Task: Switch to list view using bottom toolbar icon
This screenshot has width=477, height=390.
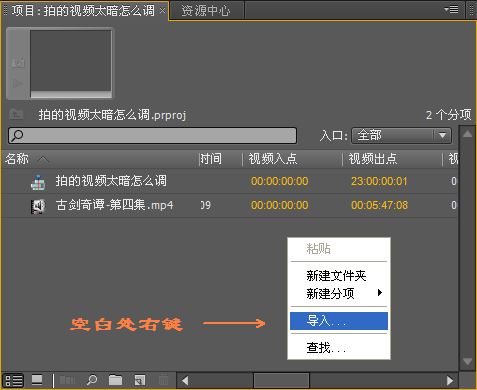Action: click(13, 380)
